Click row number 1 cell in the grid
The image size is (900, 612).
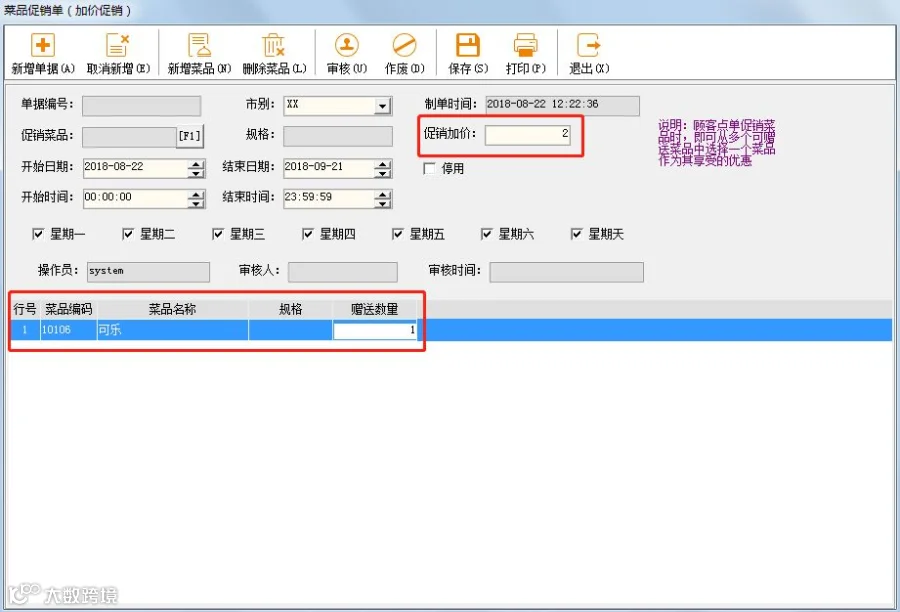25,330
